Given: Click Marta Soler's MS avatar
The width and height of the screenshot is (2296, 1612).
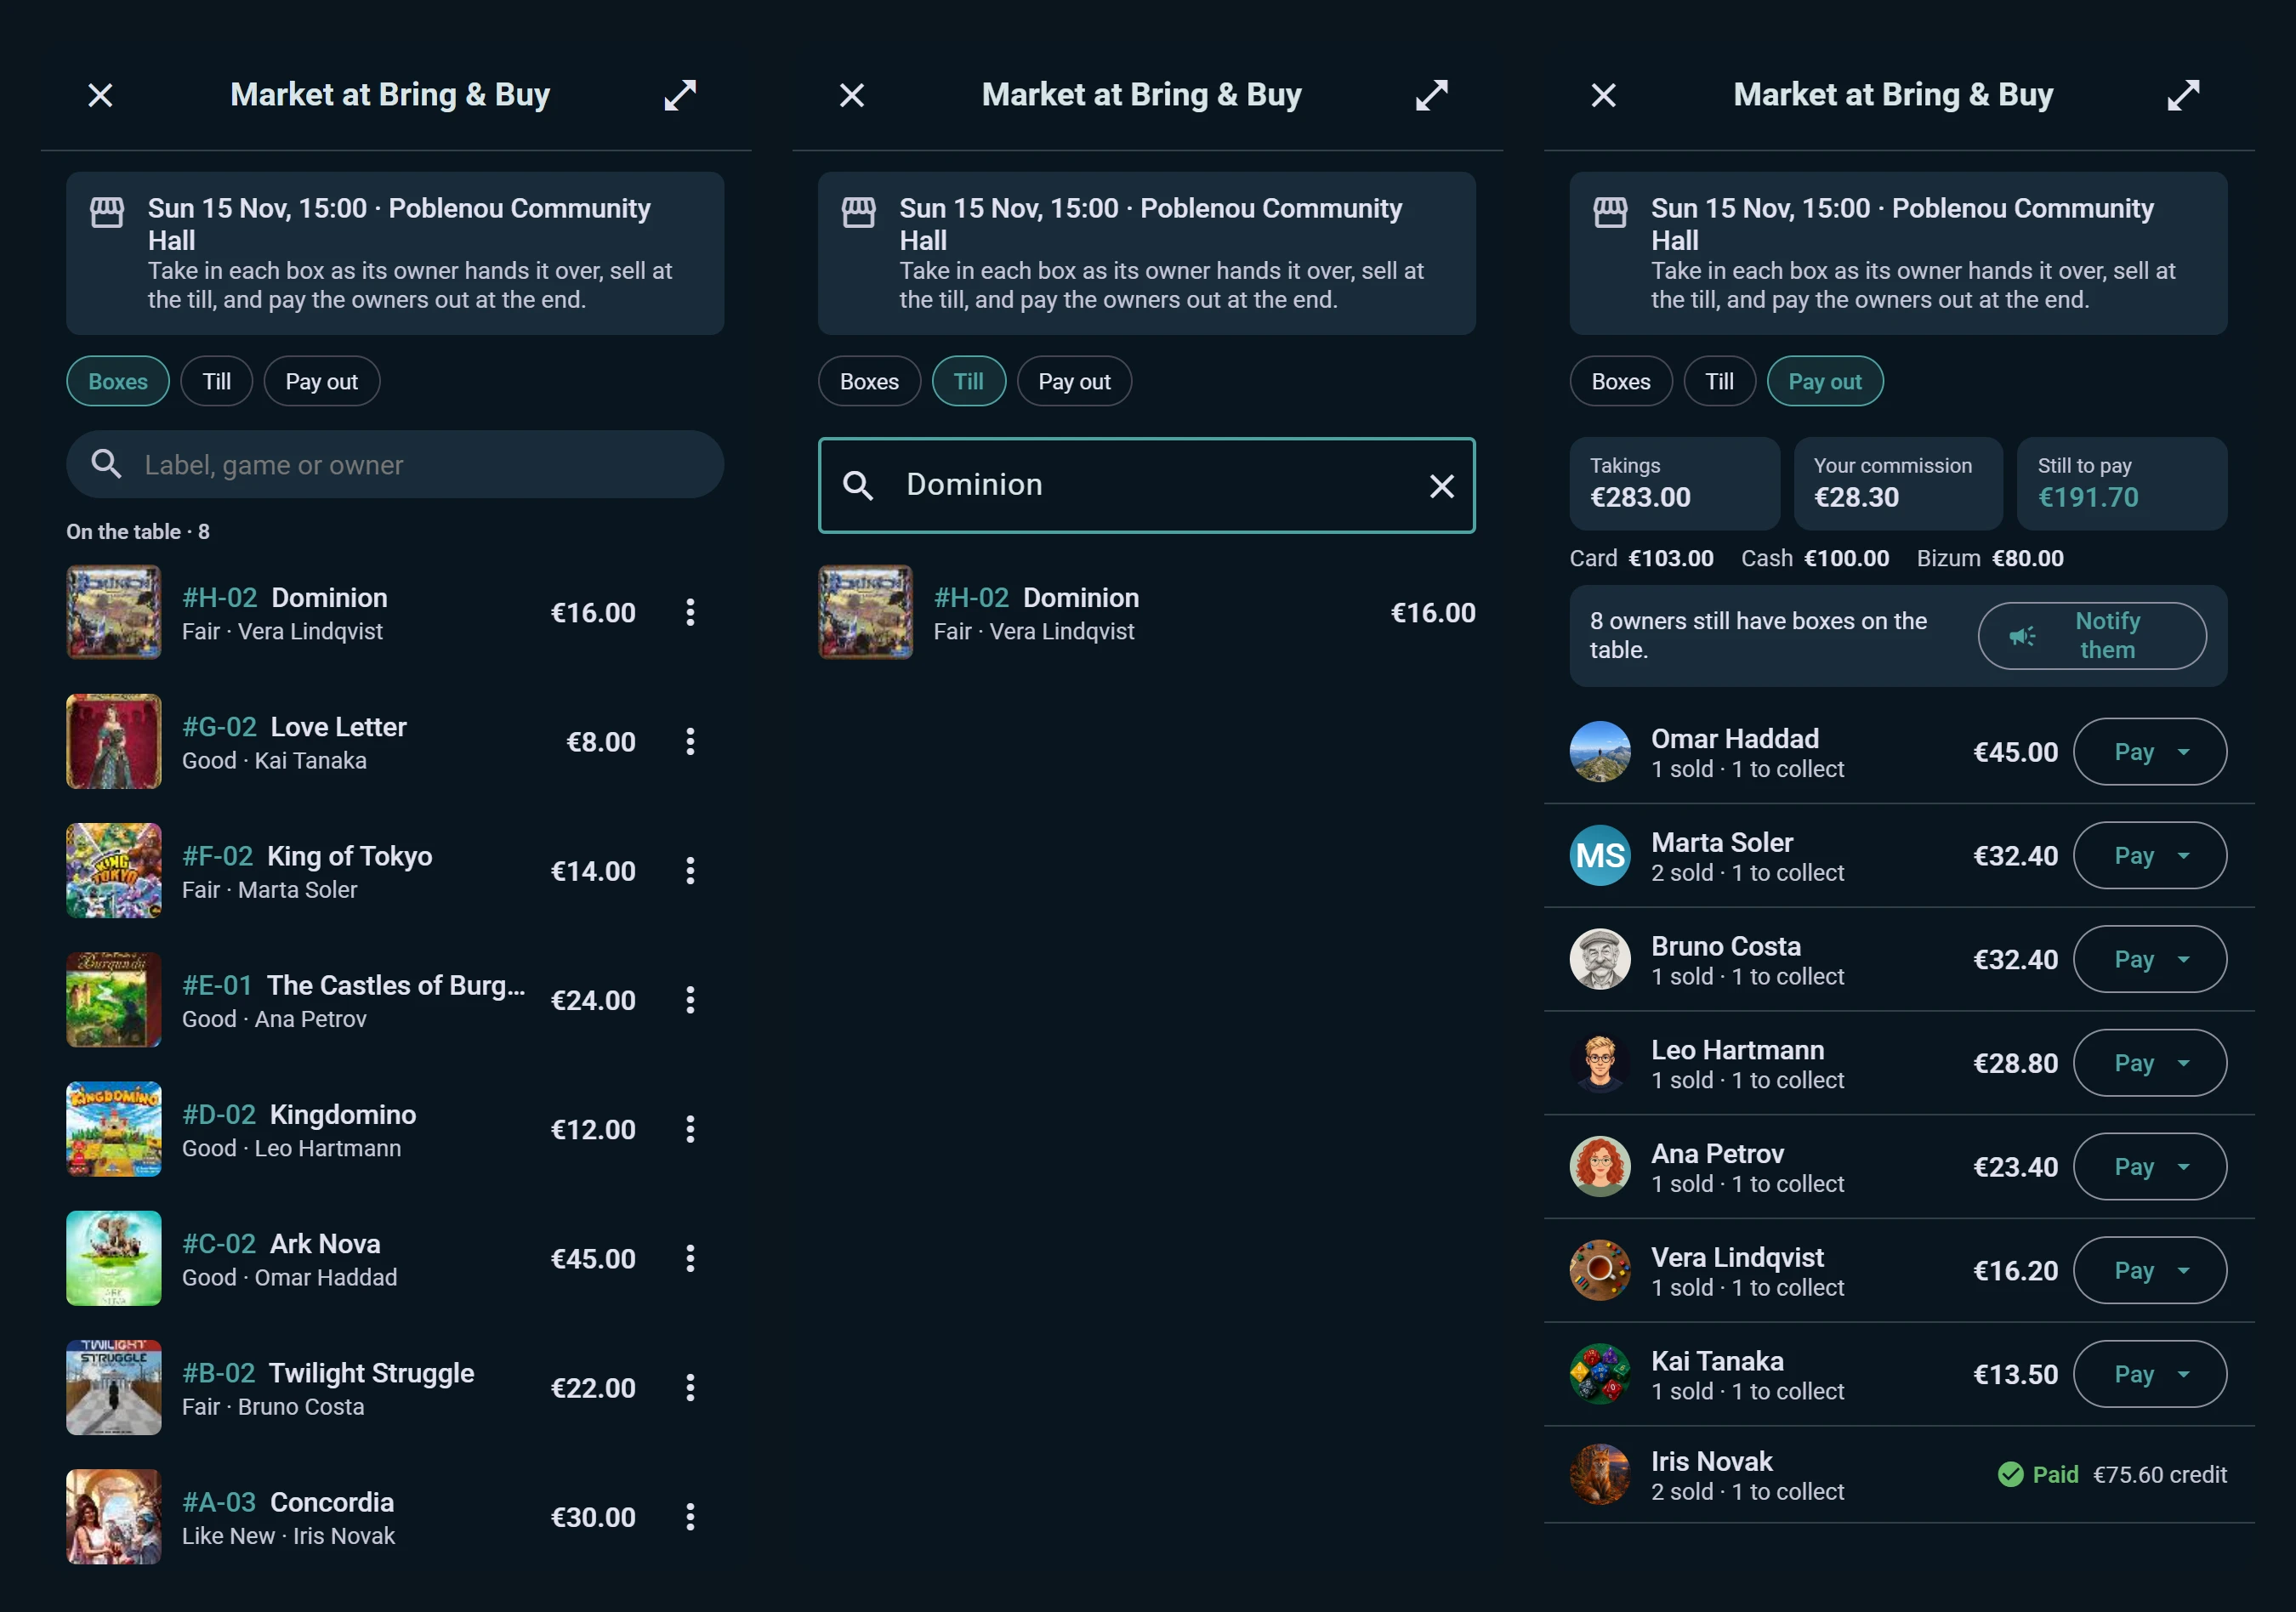Looking at the screenshot, I should point(1600,856).
